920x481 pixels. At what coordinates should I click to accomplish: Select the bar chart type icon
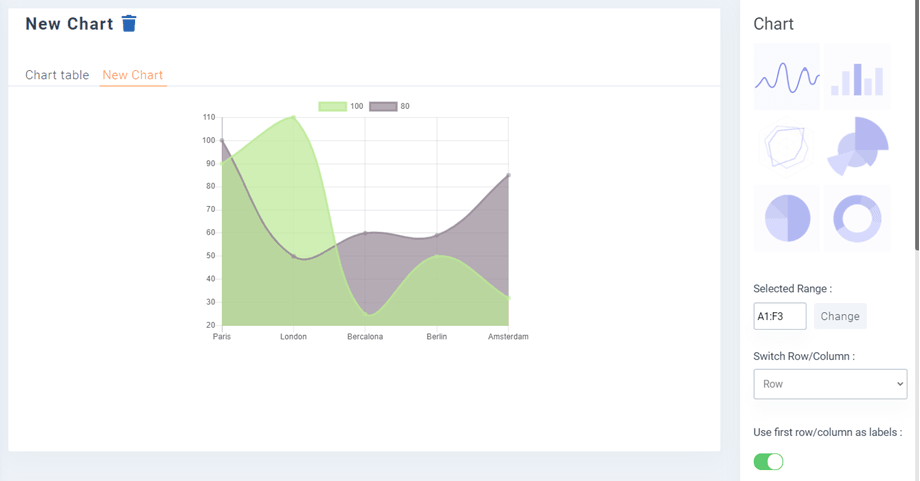857,77
